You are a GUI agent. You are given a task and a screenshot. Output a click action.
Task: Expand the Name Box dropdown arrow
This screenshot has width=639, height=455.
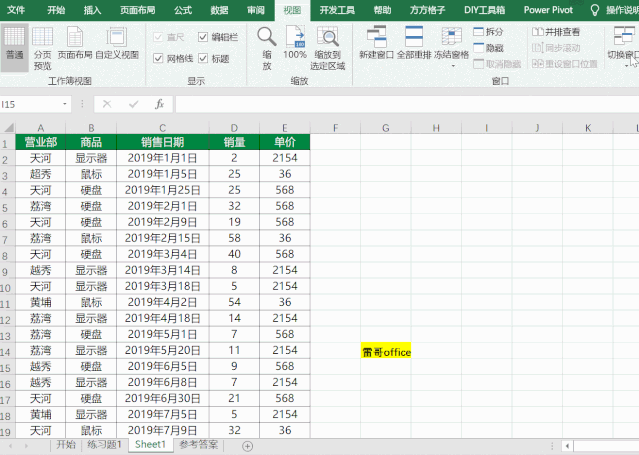coord(65,104)
